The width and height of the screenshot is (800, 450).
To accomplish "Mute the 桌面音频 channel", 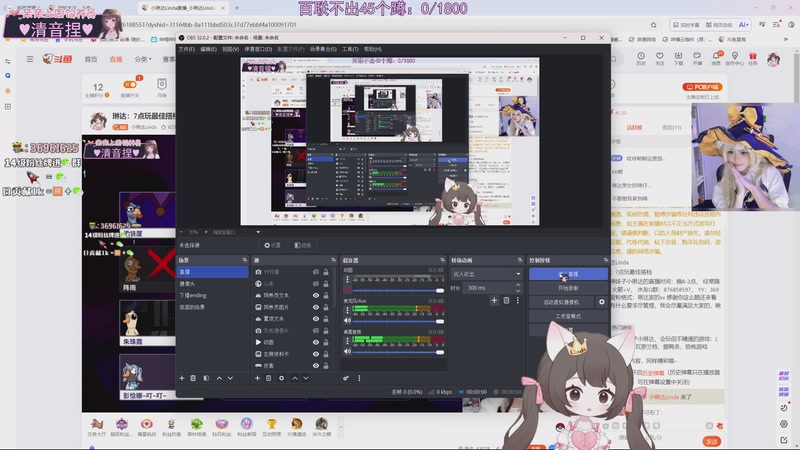I will tap(347, 352).
